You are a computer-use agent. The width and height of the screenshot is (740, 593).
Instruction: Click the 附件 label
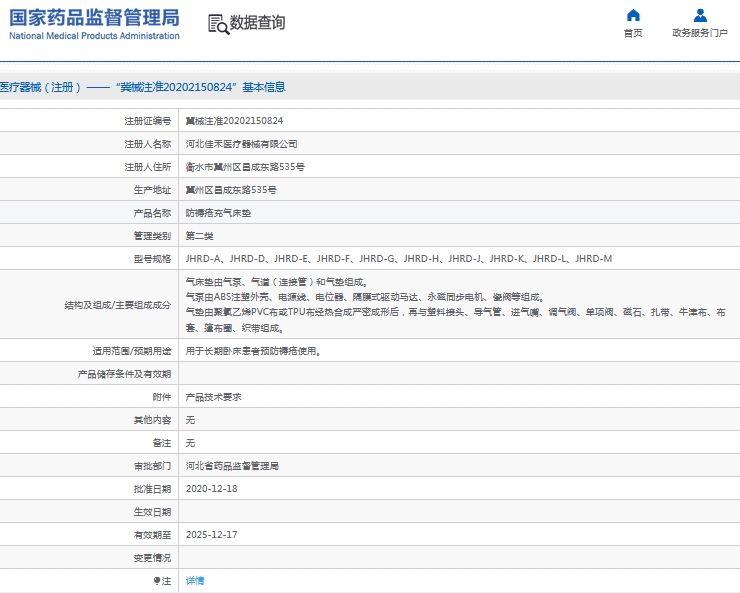pyautogui.click(x=161, y=397)
